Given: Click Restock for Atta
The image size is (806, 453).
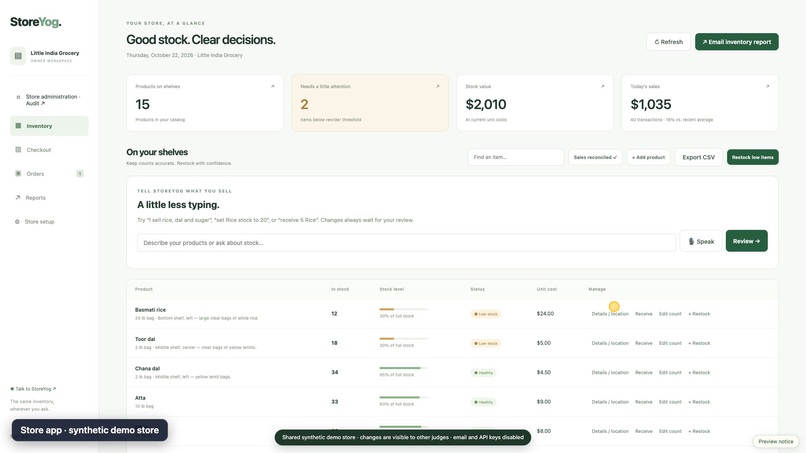Looking at the screenshot, I should [699, 402].
